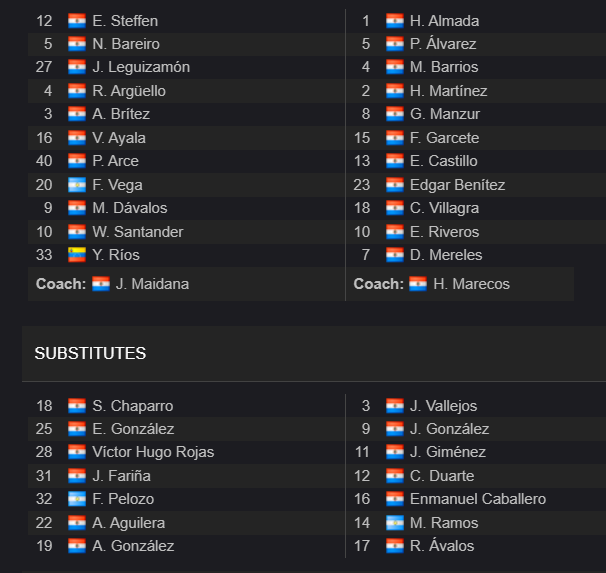This screenshot has width=606, height=573.
Task: Select player J. Leguizamón
Action: 141,67
